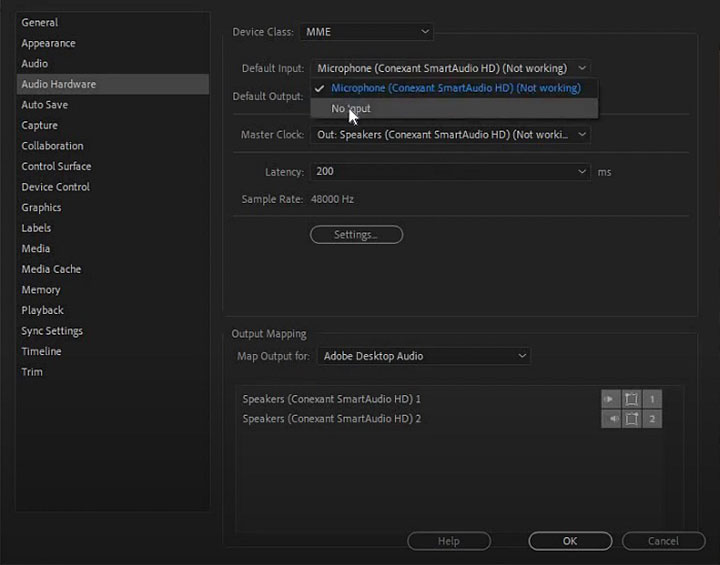This screenshot has width=720, height=565.
Task: Click the left speaker icon for Speakers 1
Action: (610, 399)
